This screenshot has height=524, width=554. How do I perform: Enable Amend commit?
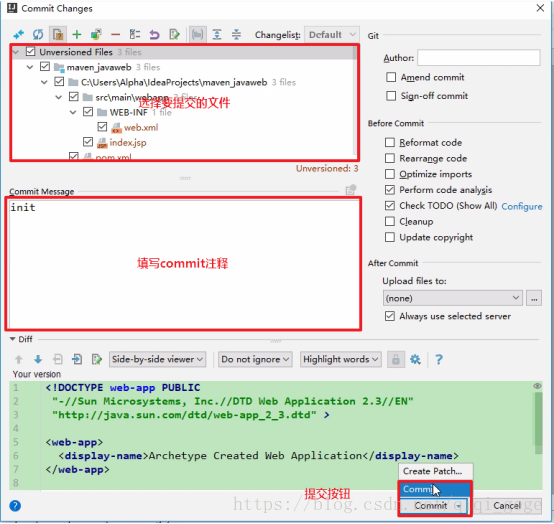pos(391,77)
